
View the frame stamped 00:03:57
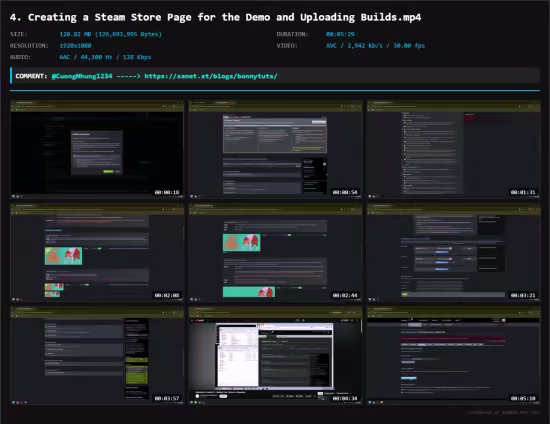coord(97,356)
